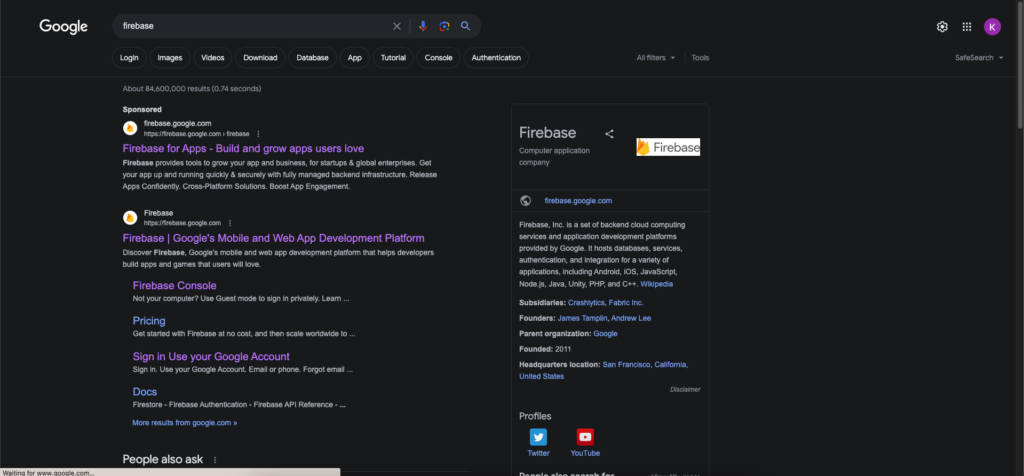Screen dimensions: 1024x476
Task: Click the globe icon beside firebase.google.com
Action: click(x=526, y=200)
